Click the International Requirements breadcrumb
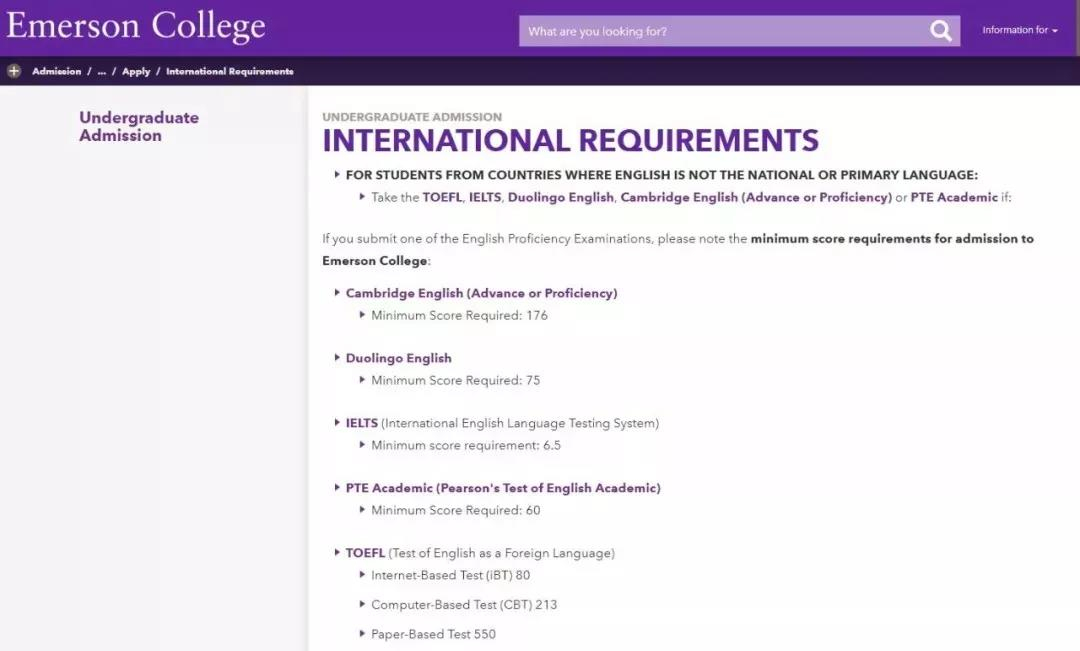Viewport: 1080px width, 651px height. tap(229, 71)
